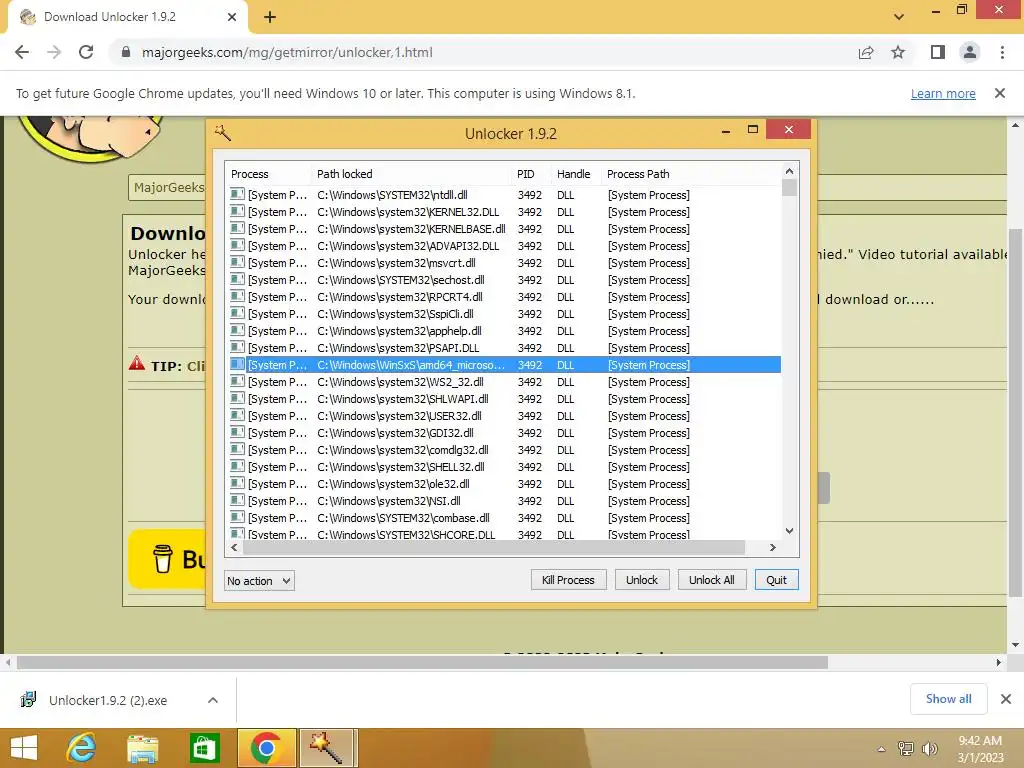1024x768 pixels.
Task: Click the padlock site info icon
Action: pos(126,52)
